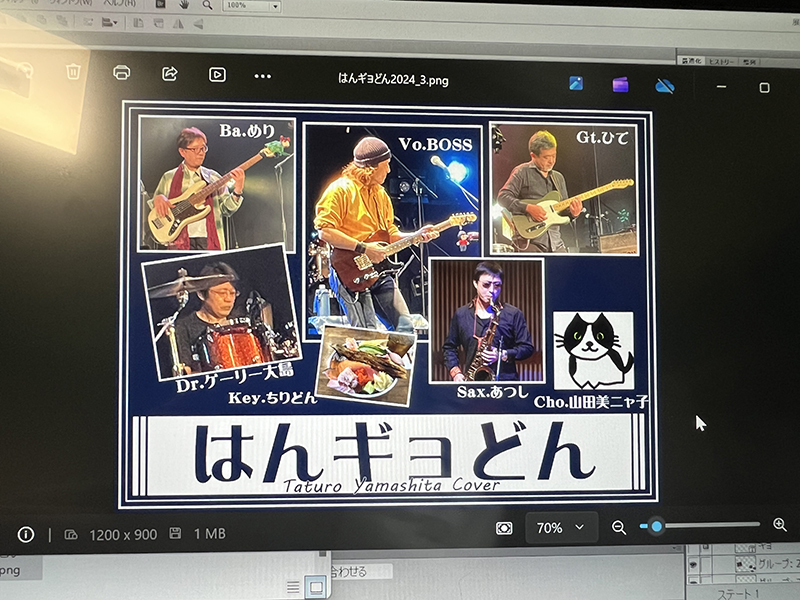Viewport: 800px width, 600px height.
Task: Switch to the ヒストリー tab in right panel
Action: tap(721, 61)
